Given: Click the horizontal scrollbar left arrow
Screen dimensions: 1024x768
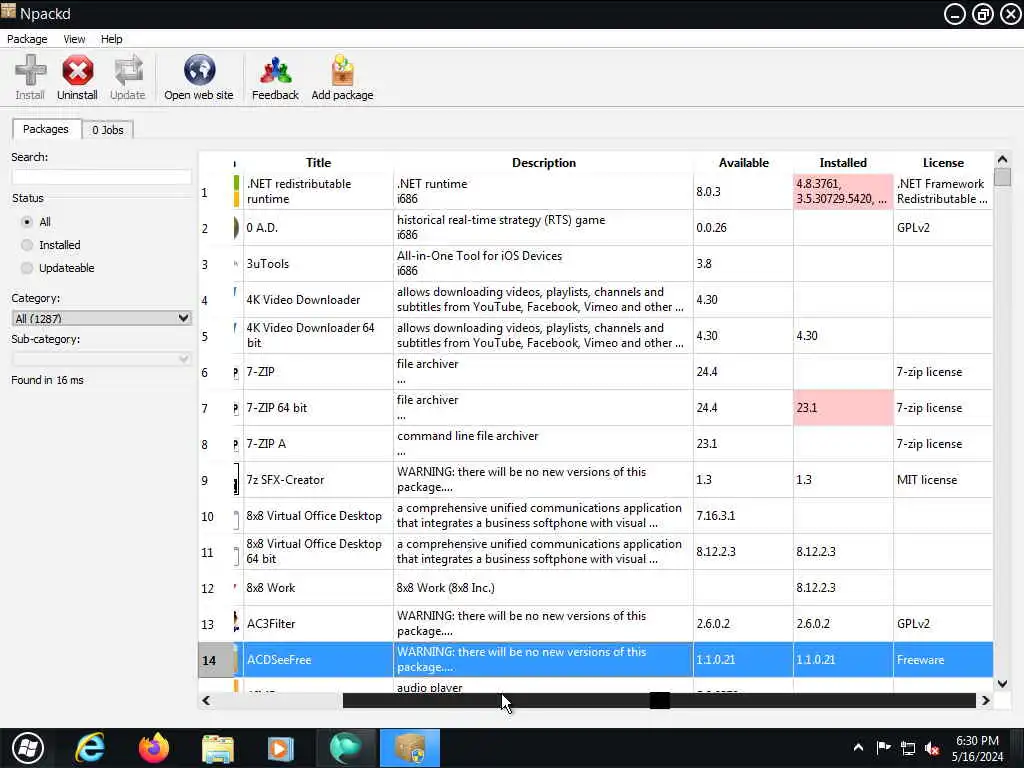Looking at the screenshot, I should [206, 700].
